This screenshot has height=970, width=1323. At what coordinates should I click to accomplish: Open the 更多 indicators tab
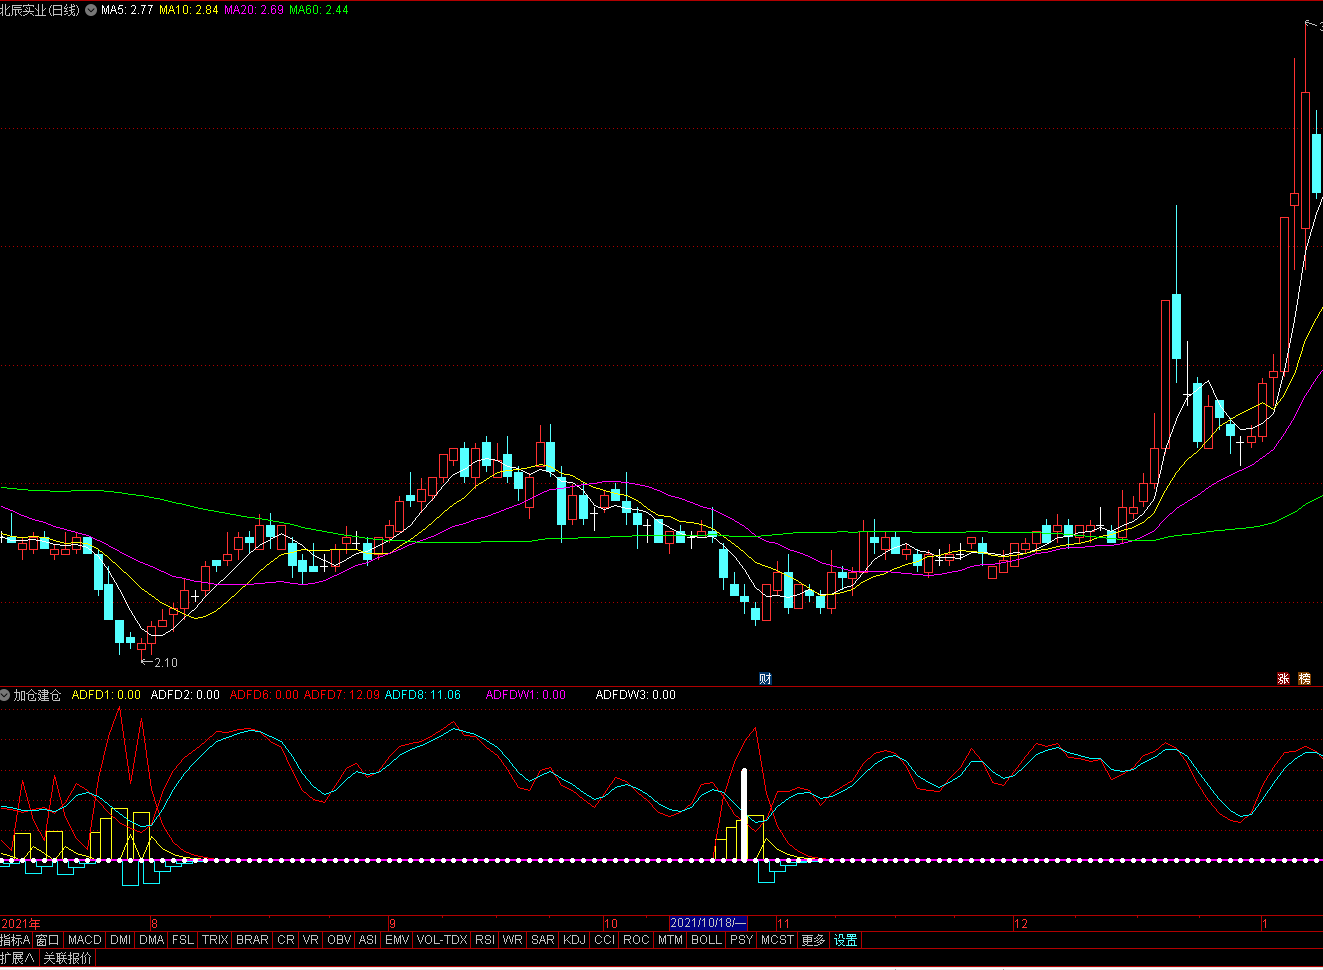point(814,940)
